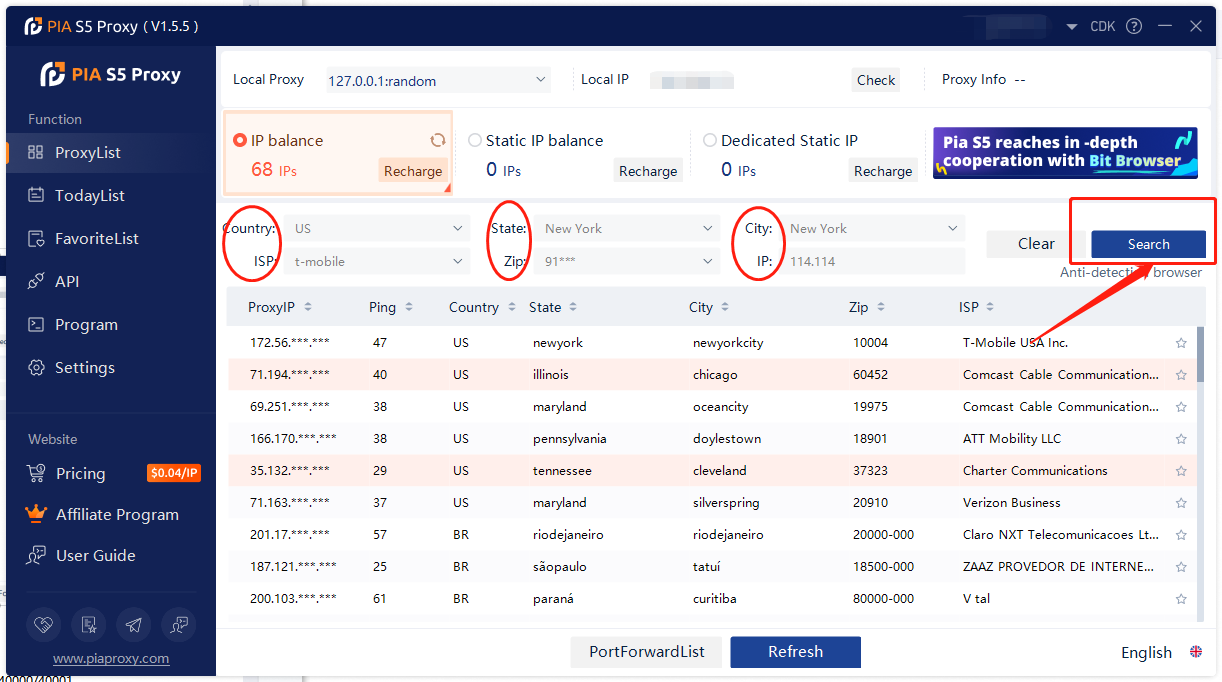This screenshot has height=682, width=1222.
Task: Click the help question mark icon
Action: click(x=1134, y=26)
